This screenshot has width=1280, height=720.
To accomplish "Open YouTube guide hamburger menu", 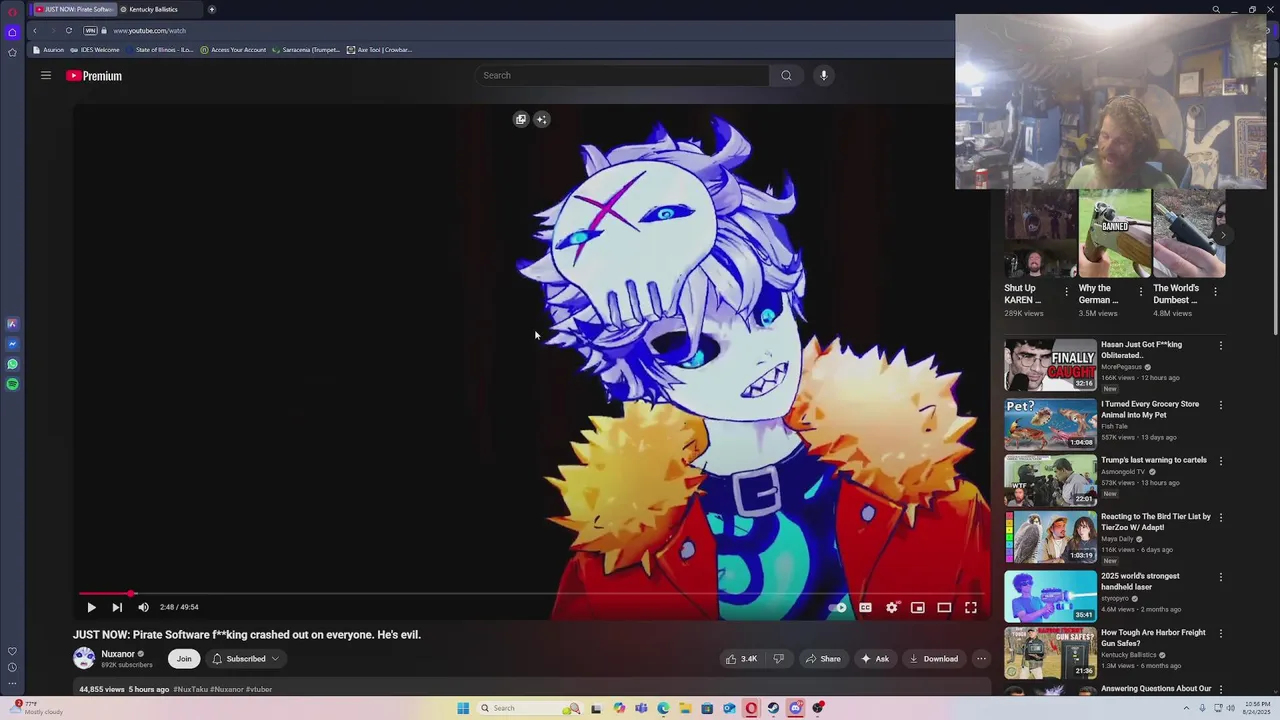I will [x=46, y=75].
